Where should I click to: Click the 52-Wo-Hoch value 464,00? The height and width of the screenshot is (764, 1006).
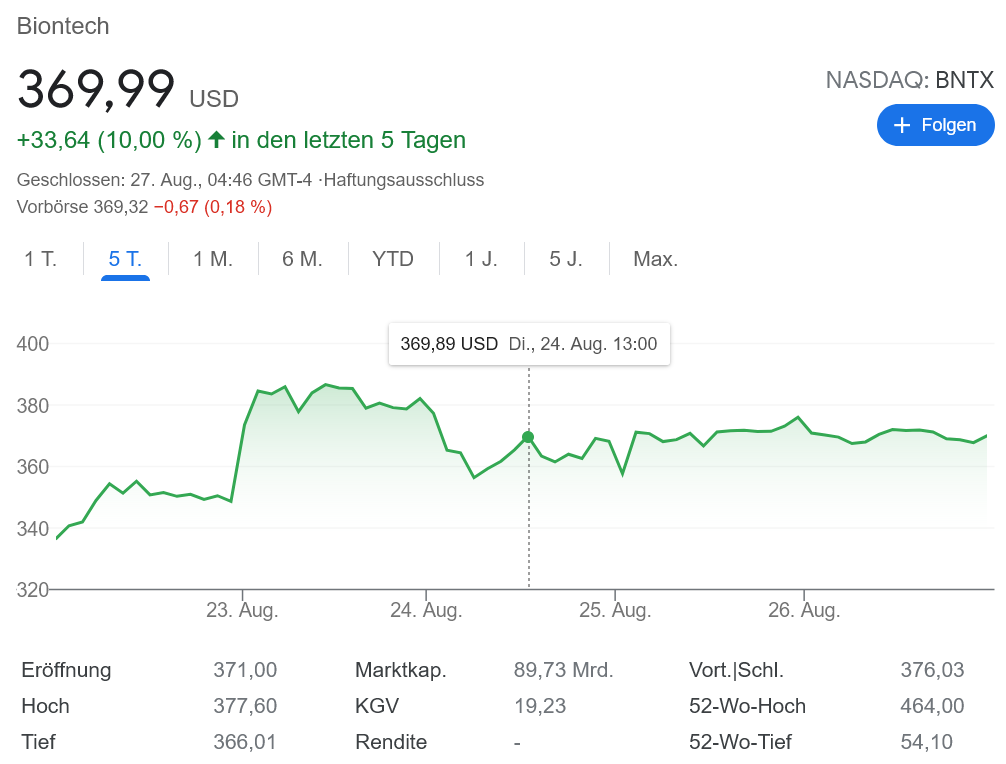tap(932, 706)
